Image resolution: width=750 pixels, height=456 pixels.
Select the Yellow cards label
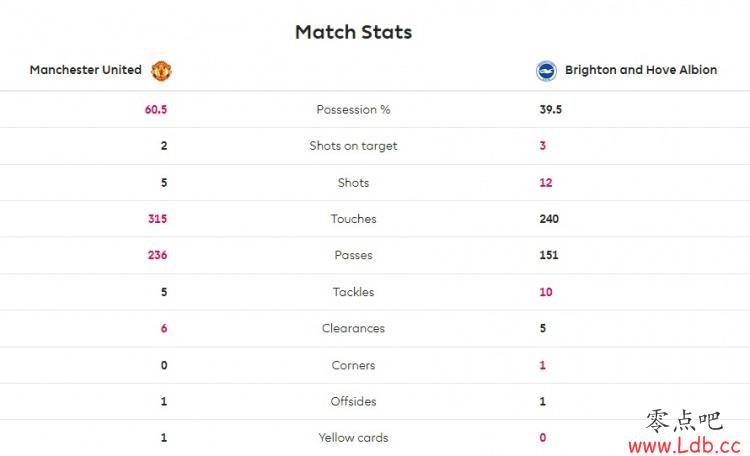click(353, 438)
